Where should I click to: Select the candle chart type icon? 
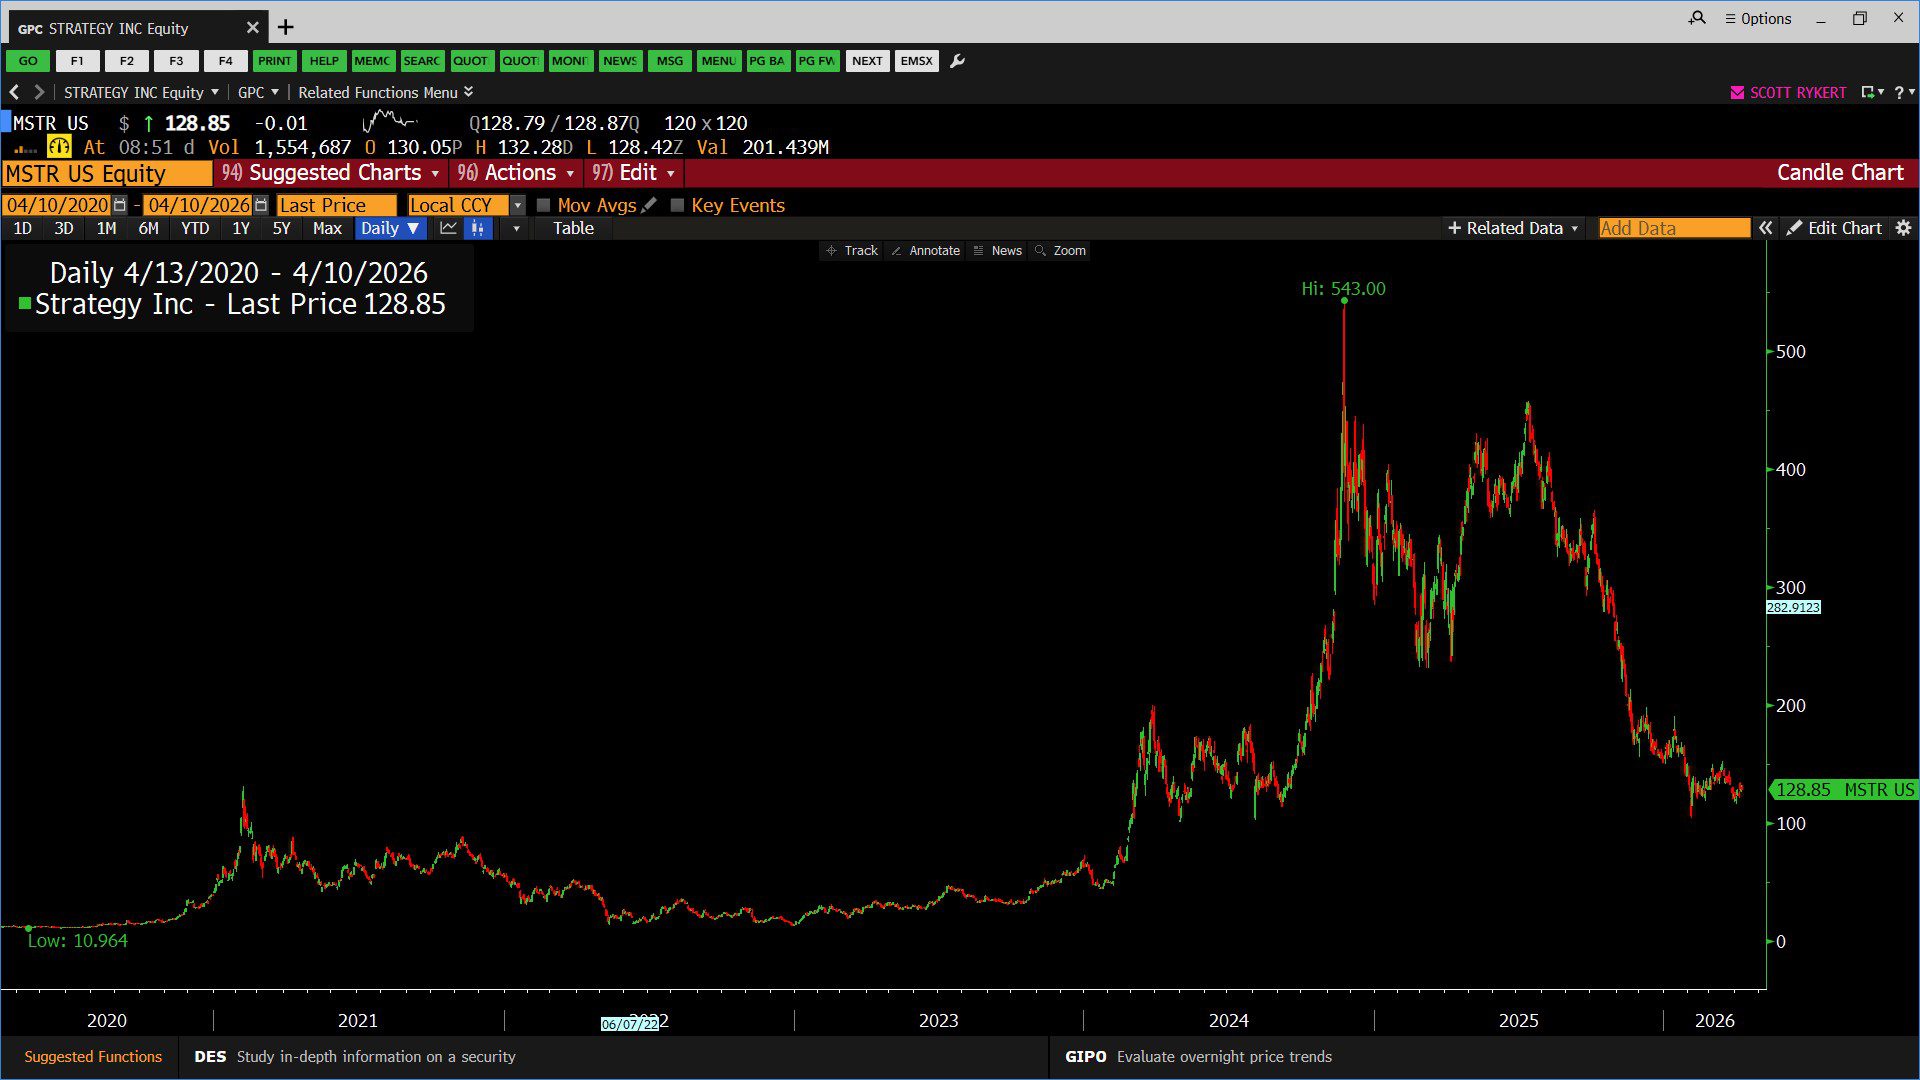click(478, 228)
